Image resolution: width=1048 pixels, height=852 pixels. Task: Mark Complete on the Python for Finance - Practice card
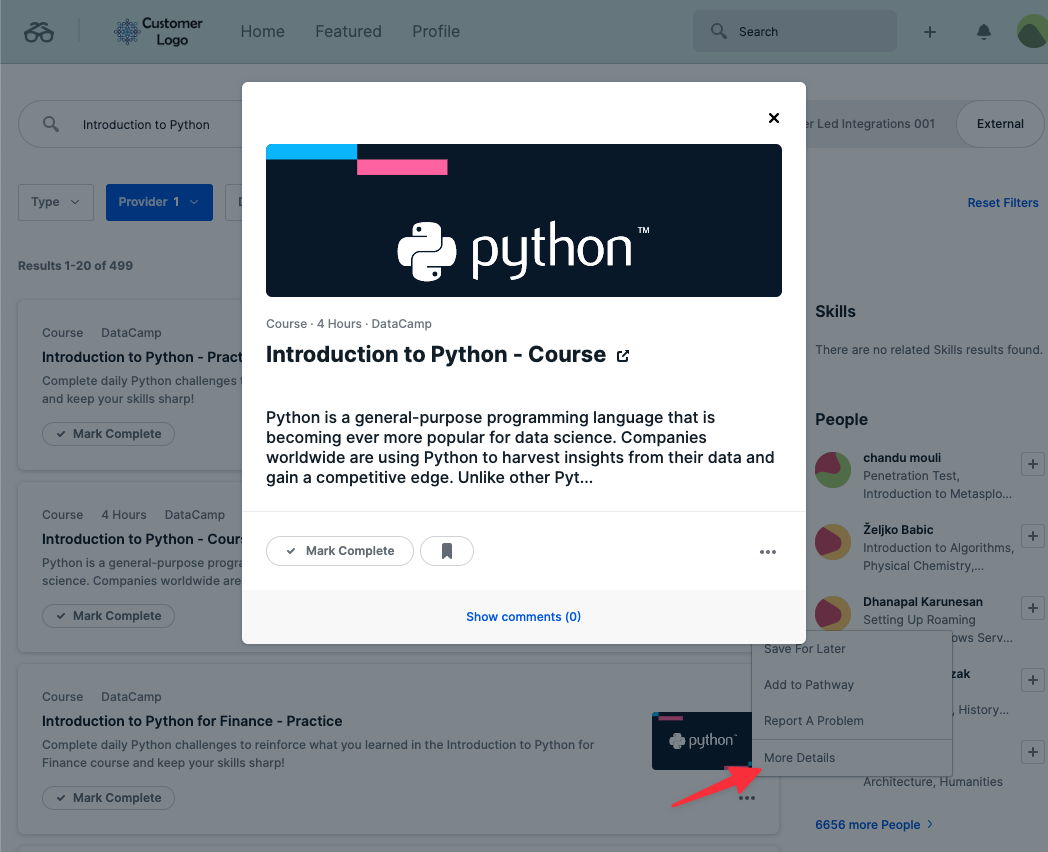click(x=108, y=798)
